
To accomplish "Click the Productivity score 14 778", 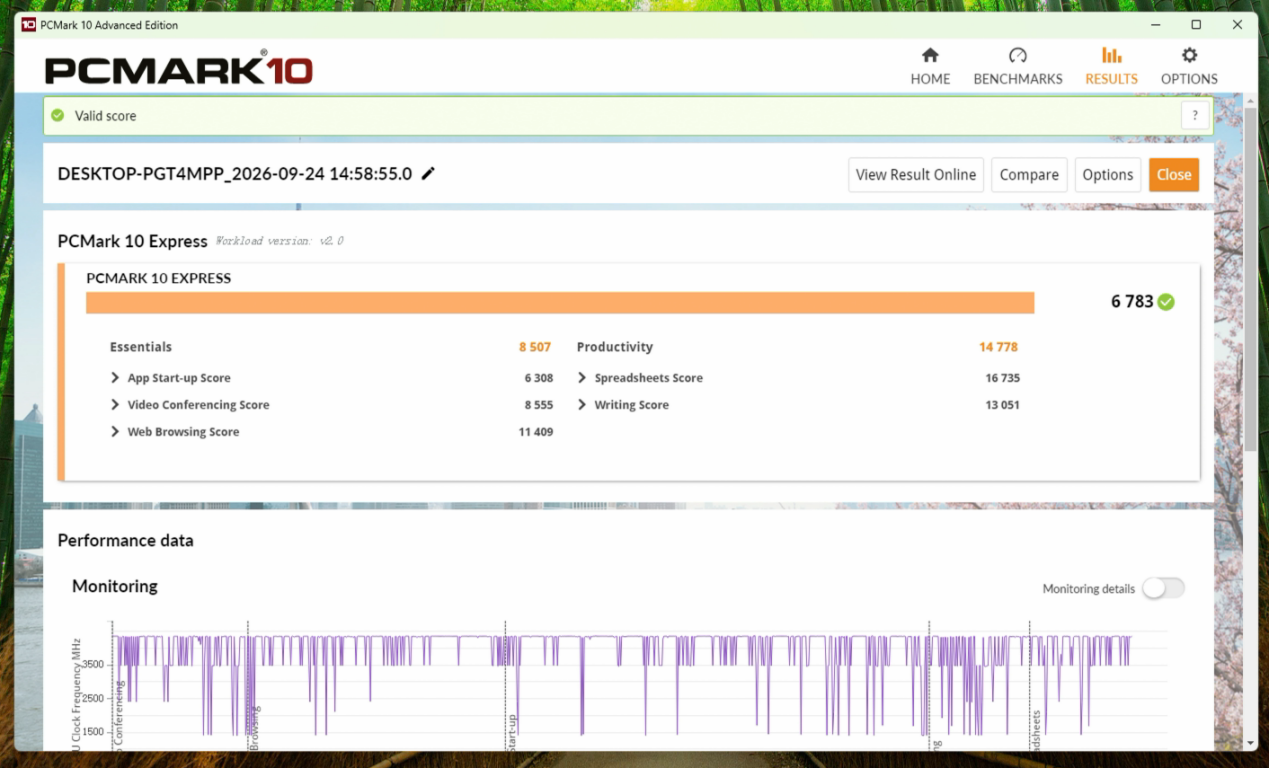I will pos(998,347).
